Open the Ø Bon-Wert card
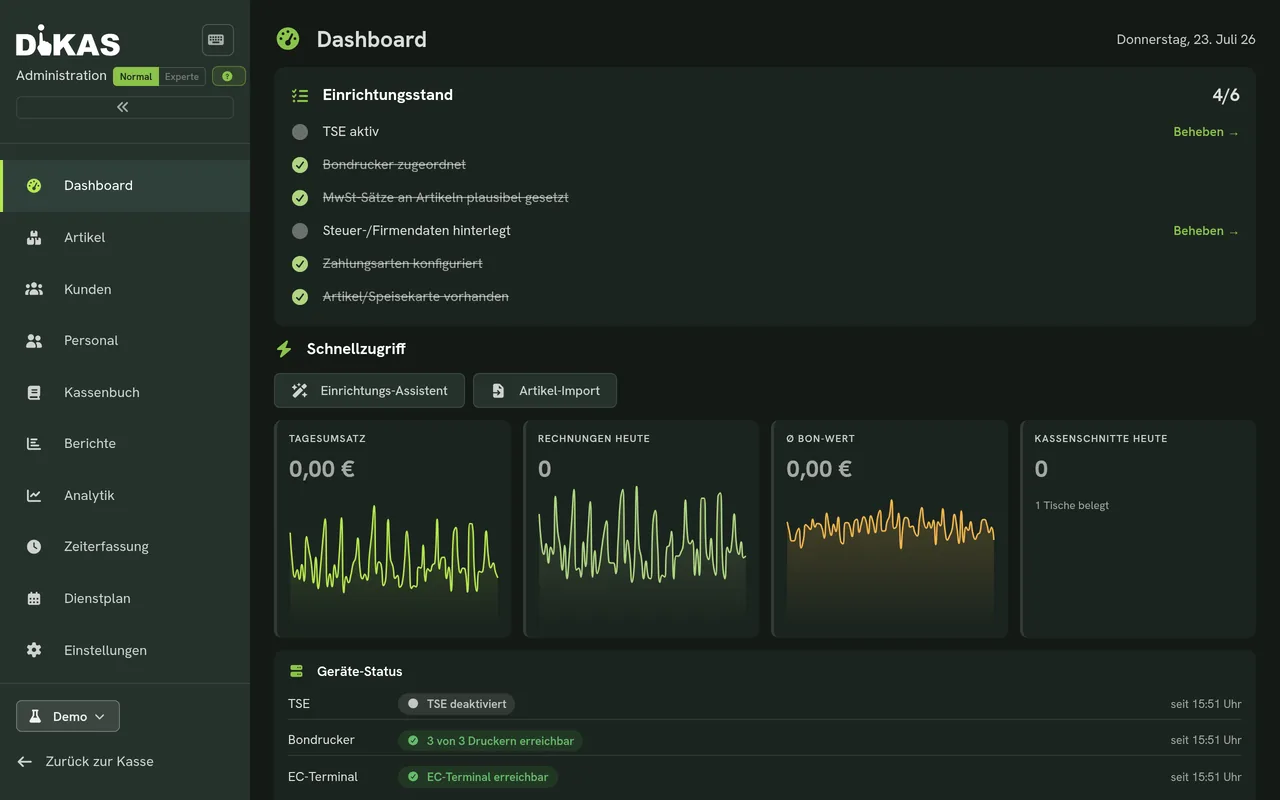This screenshot has width=1280, height=800. (890, 529)
